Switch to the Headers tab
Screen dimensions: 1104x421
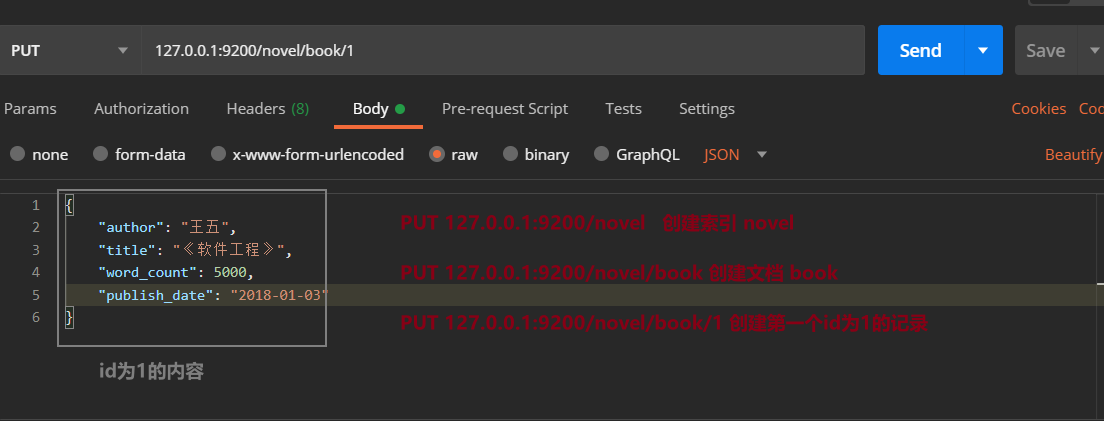coord(267,109)
